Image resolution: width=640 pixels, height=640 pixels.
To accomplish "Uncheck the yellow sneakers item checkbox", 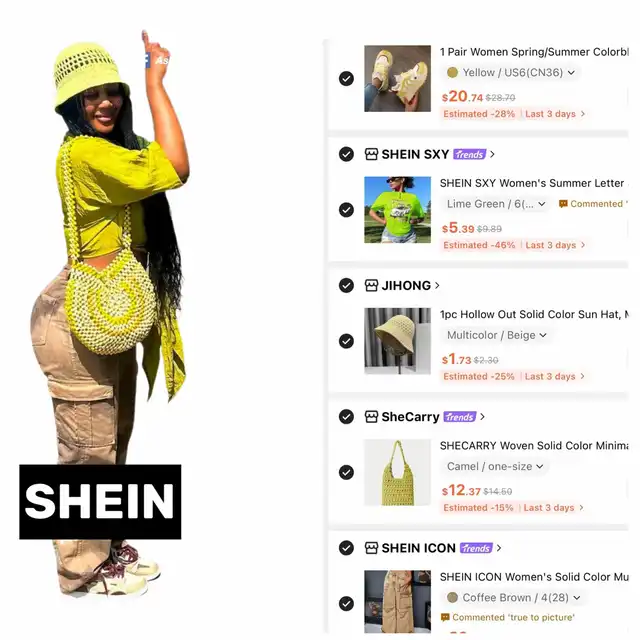I will 346,78.
